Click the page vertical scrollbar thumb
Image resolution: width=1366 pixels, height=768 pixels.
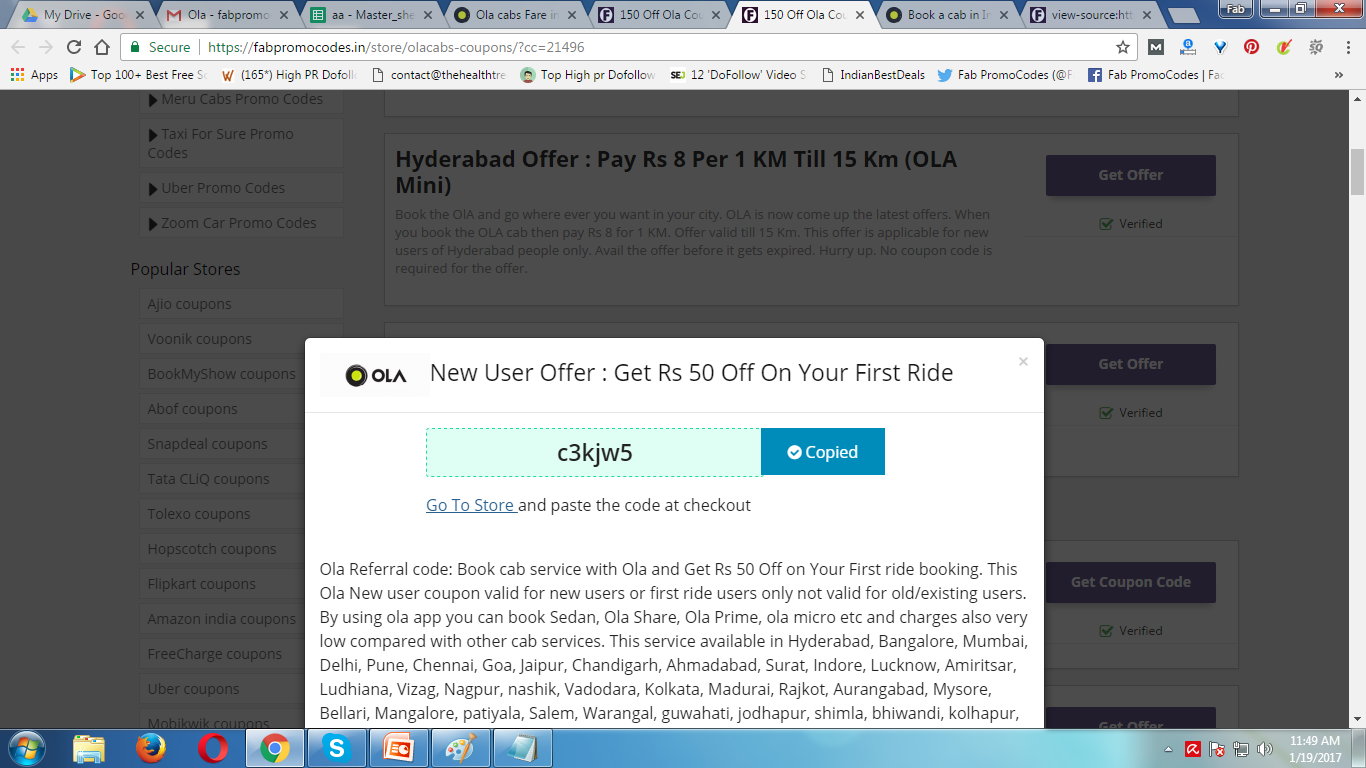[1357, 172]
